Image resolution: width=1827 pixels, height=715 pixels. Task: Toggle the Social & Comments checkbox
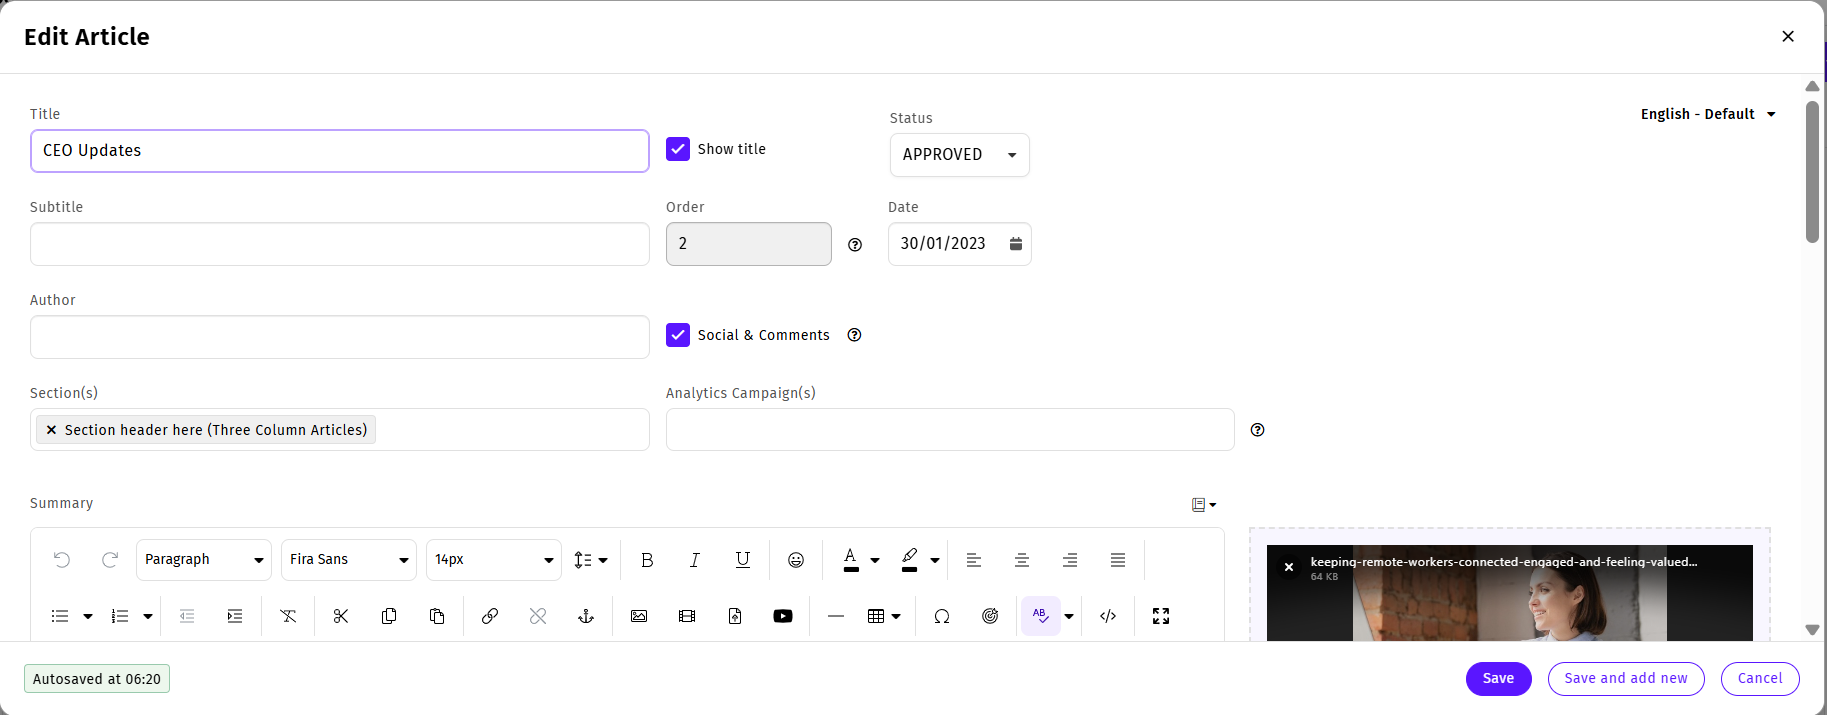[678, 335]
